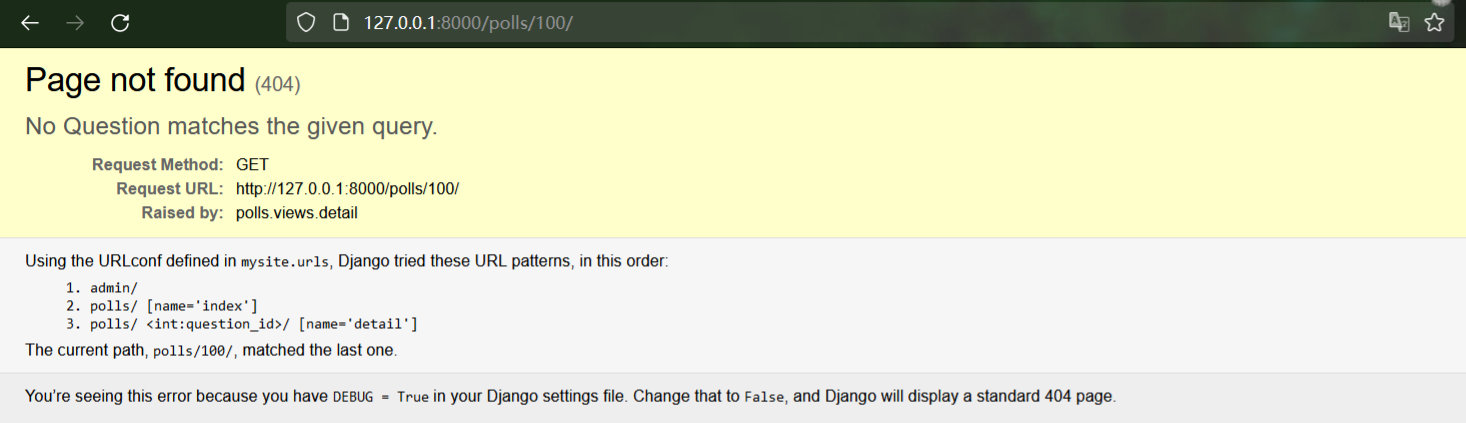Click the polls/100/ current path text
This screenshot has width=1466, height=423.
pos(194,351)
